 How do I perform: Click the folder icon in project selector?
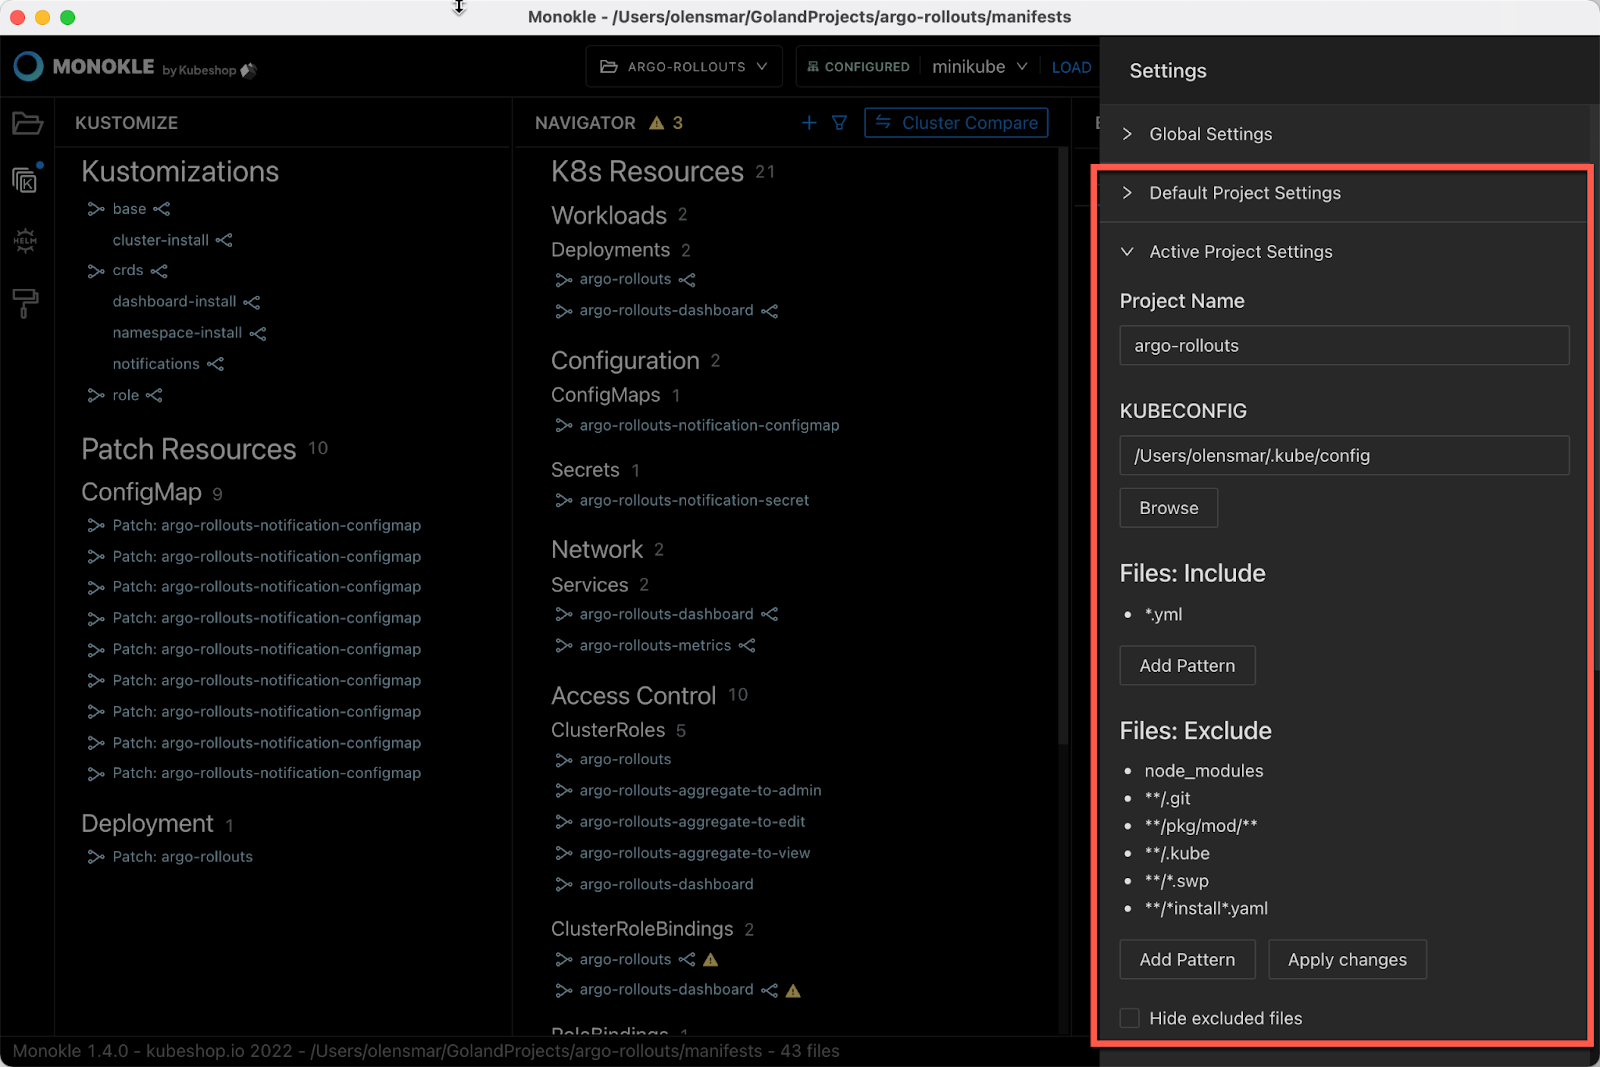point(609,67)
